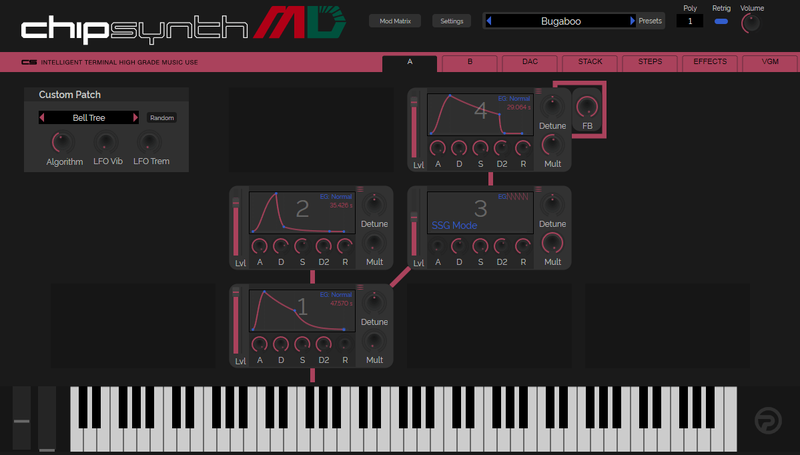Image resolution: width=800 pixels, height=455 pixels.
Task: Open the Mod Matrix
Action: pos(395,20)
